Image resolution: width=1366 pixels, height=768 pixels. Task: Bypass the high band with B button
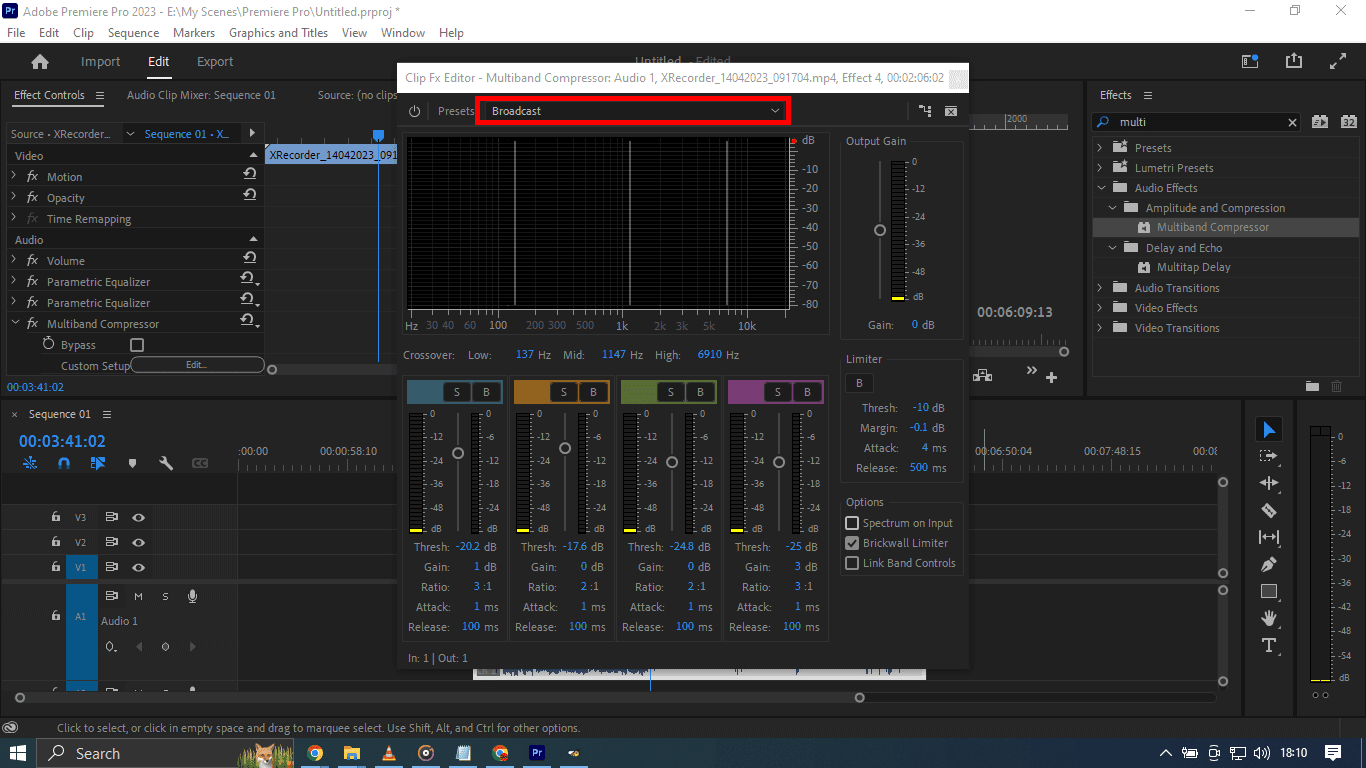point(807,392)
